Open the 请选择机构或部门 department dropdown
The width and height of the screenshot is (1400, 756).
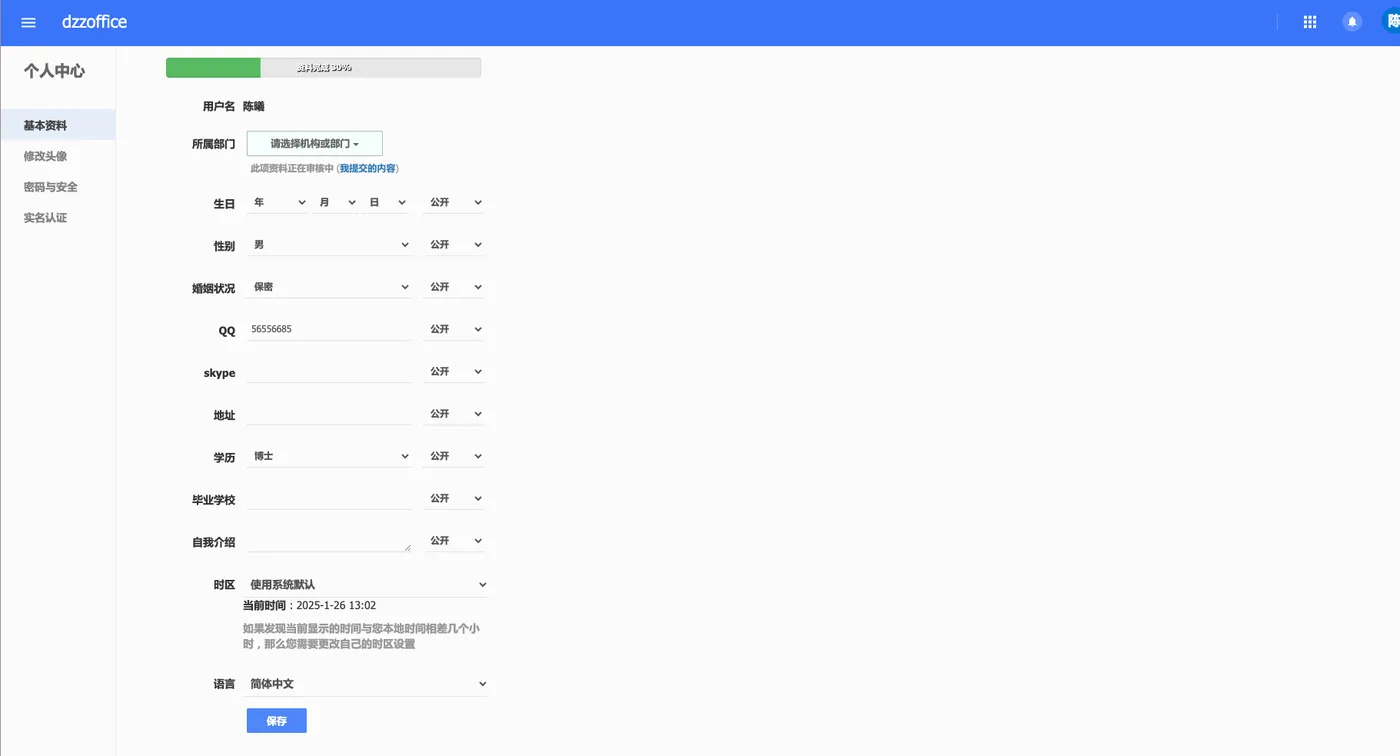pyautogui.click(x=315, y=144)
